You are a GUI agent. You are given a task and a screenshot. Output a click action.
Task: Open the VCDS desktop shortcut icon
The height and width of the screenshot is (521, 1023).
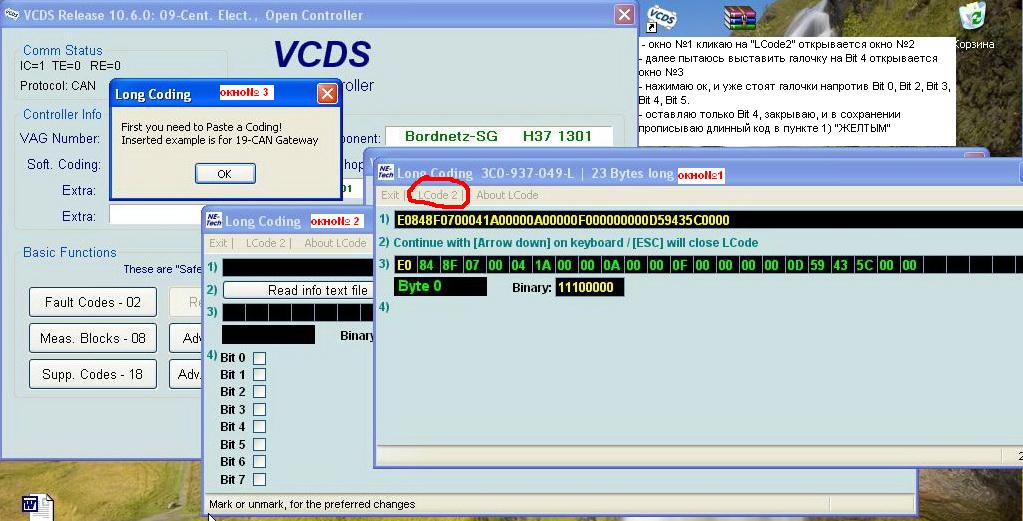pyautogui.click(x=661, y=17)
